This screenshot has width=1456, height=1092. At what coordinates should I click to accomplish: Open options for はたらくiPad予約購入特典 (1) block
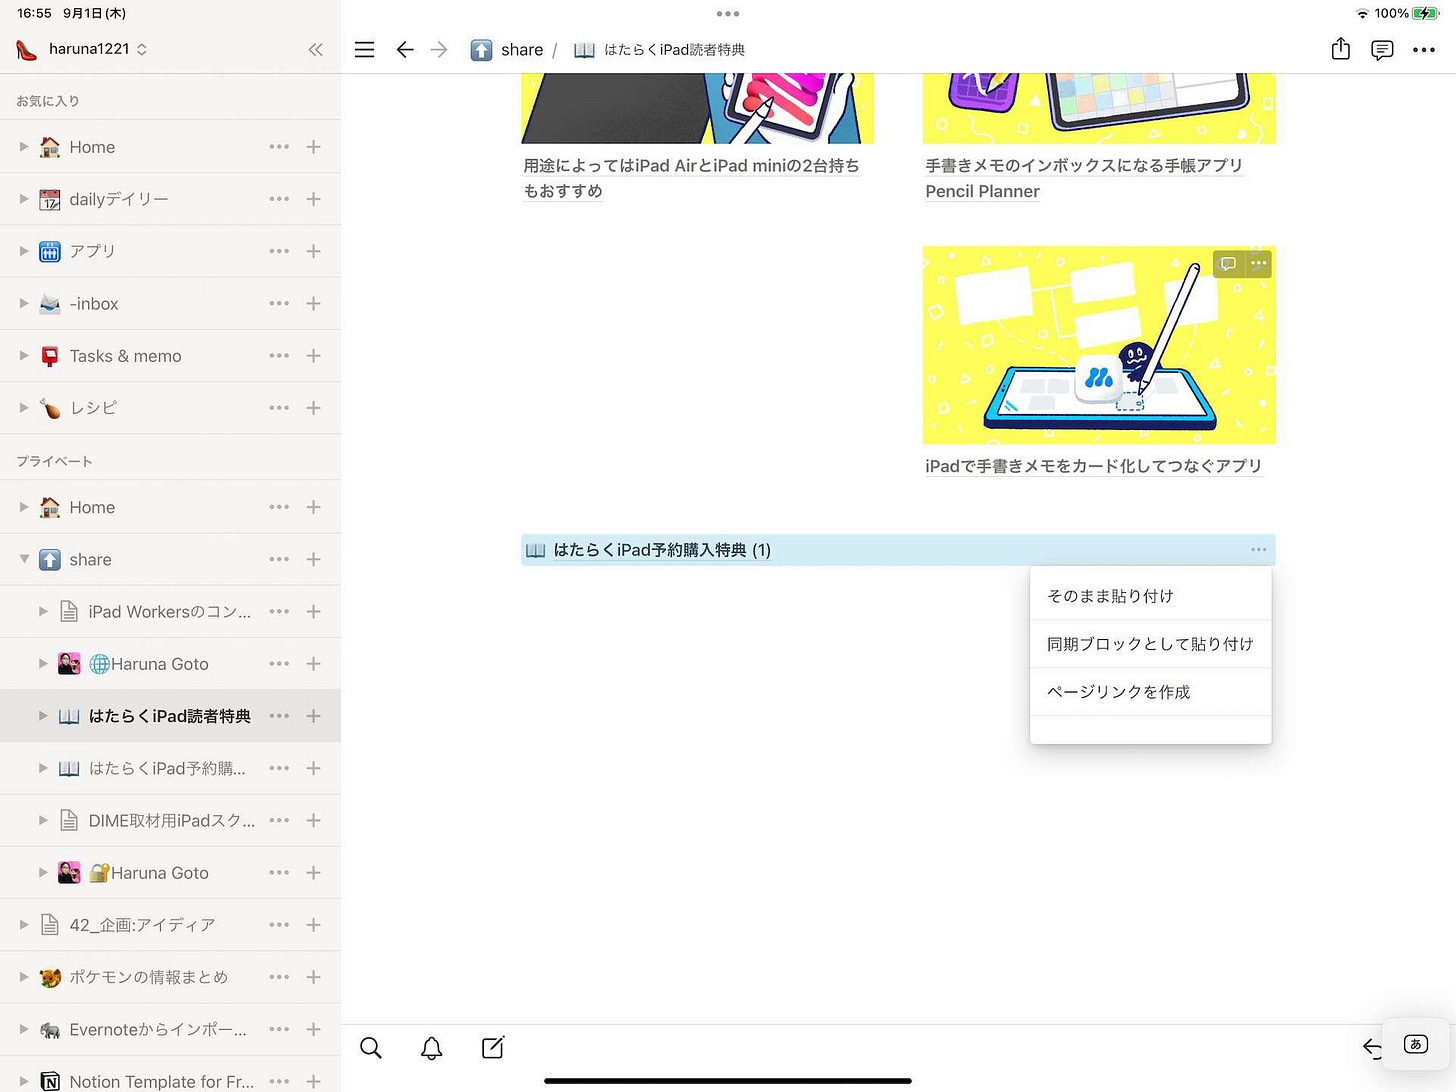(x=1258, y=550)
